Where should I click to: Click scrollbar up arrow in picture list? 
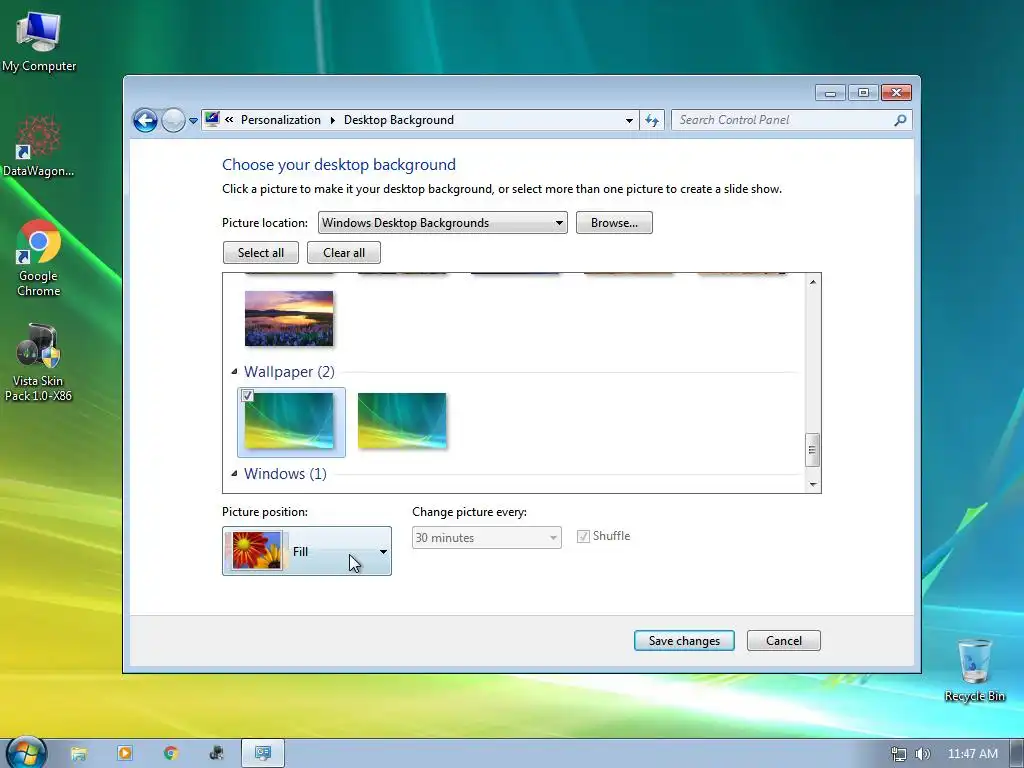pos(812,282)
